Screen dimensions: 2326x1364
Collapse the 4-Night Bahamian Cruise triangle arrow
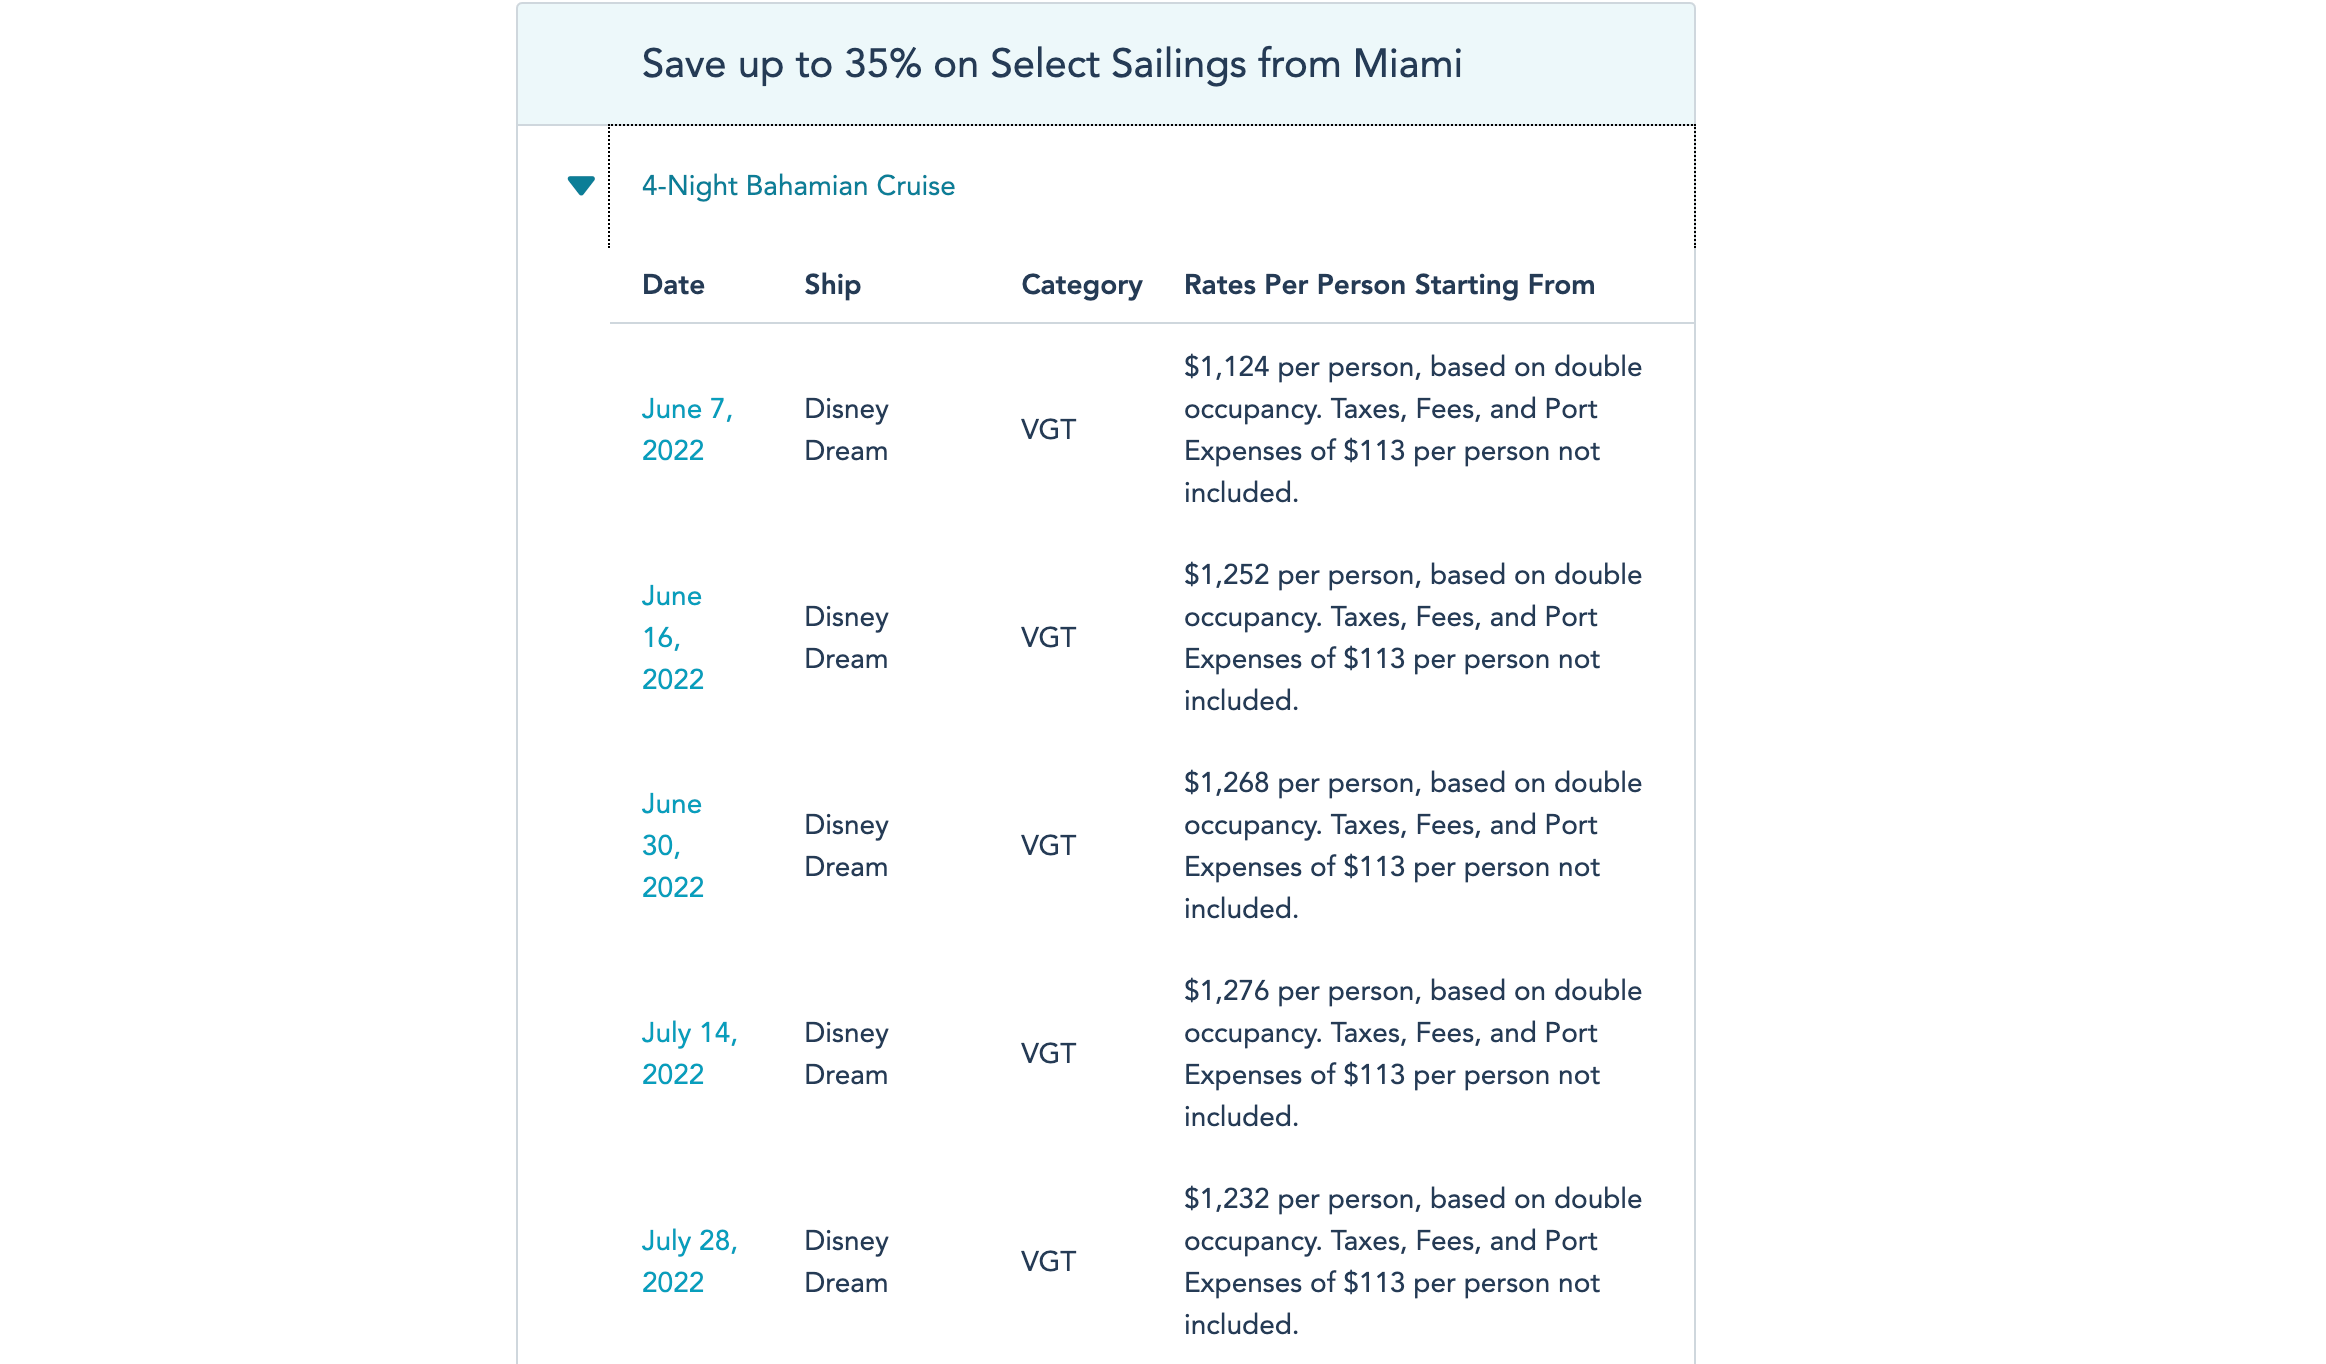coord(581,186)
